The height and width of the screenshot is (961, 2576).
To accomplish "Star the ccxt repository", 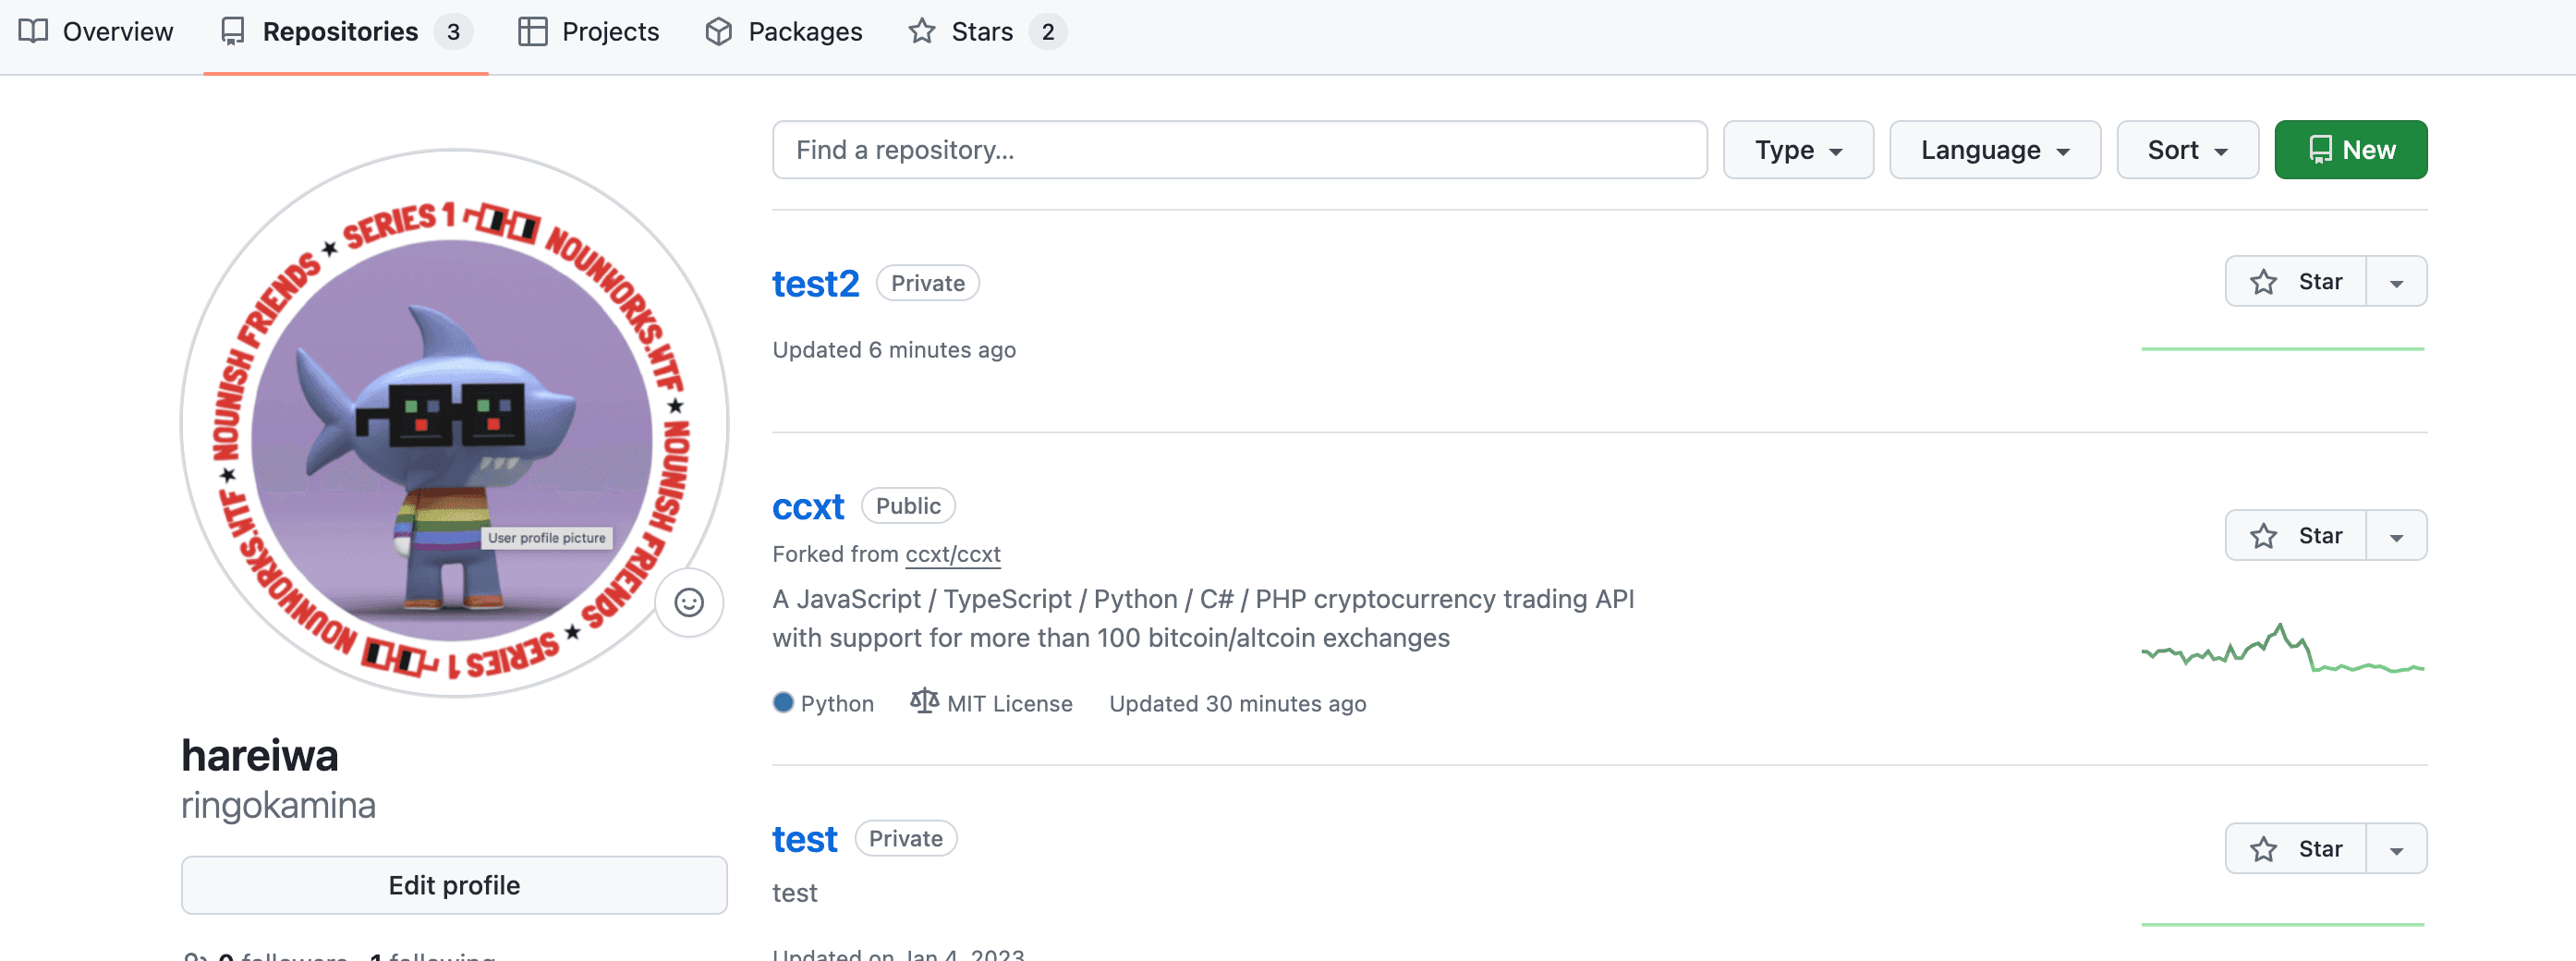I will pyautogui.click(x=2295, y=536).
